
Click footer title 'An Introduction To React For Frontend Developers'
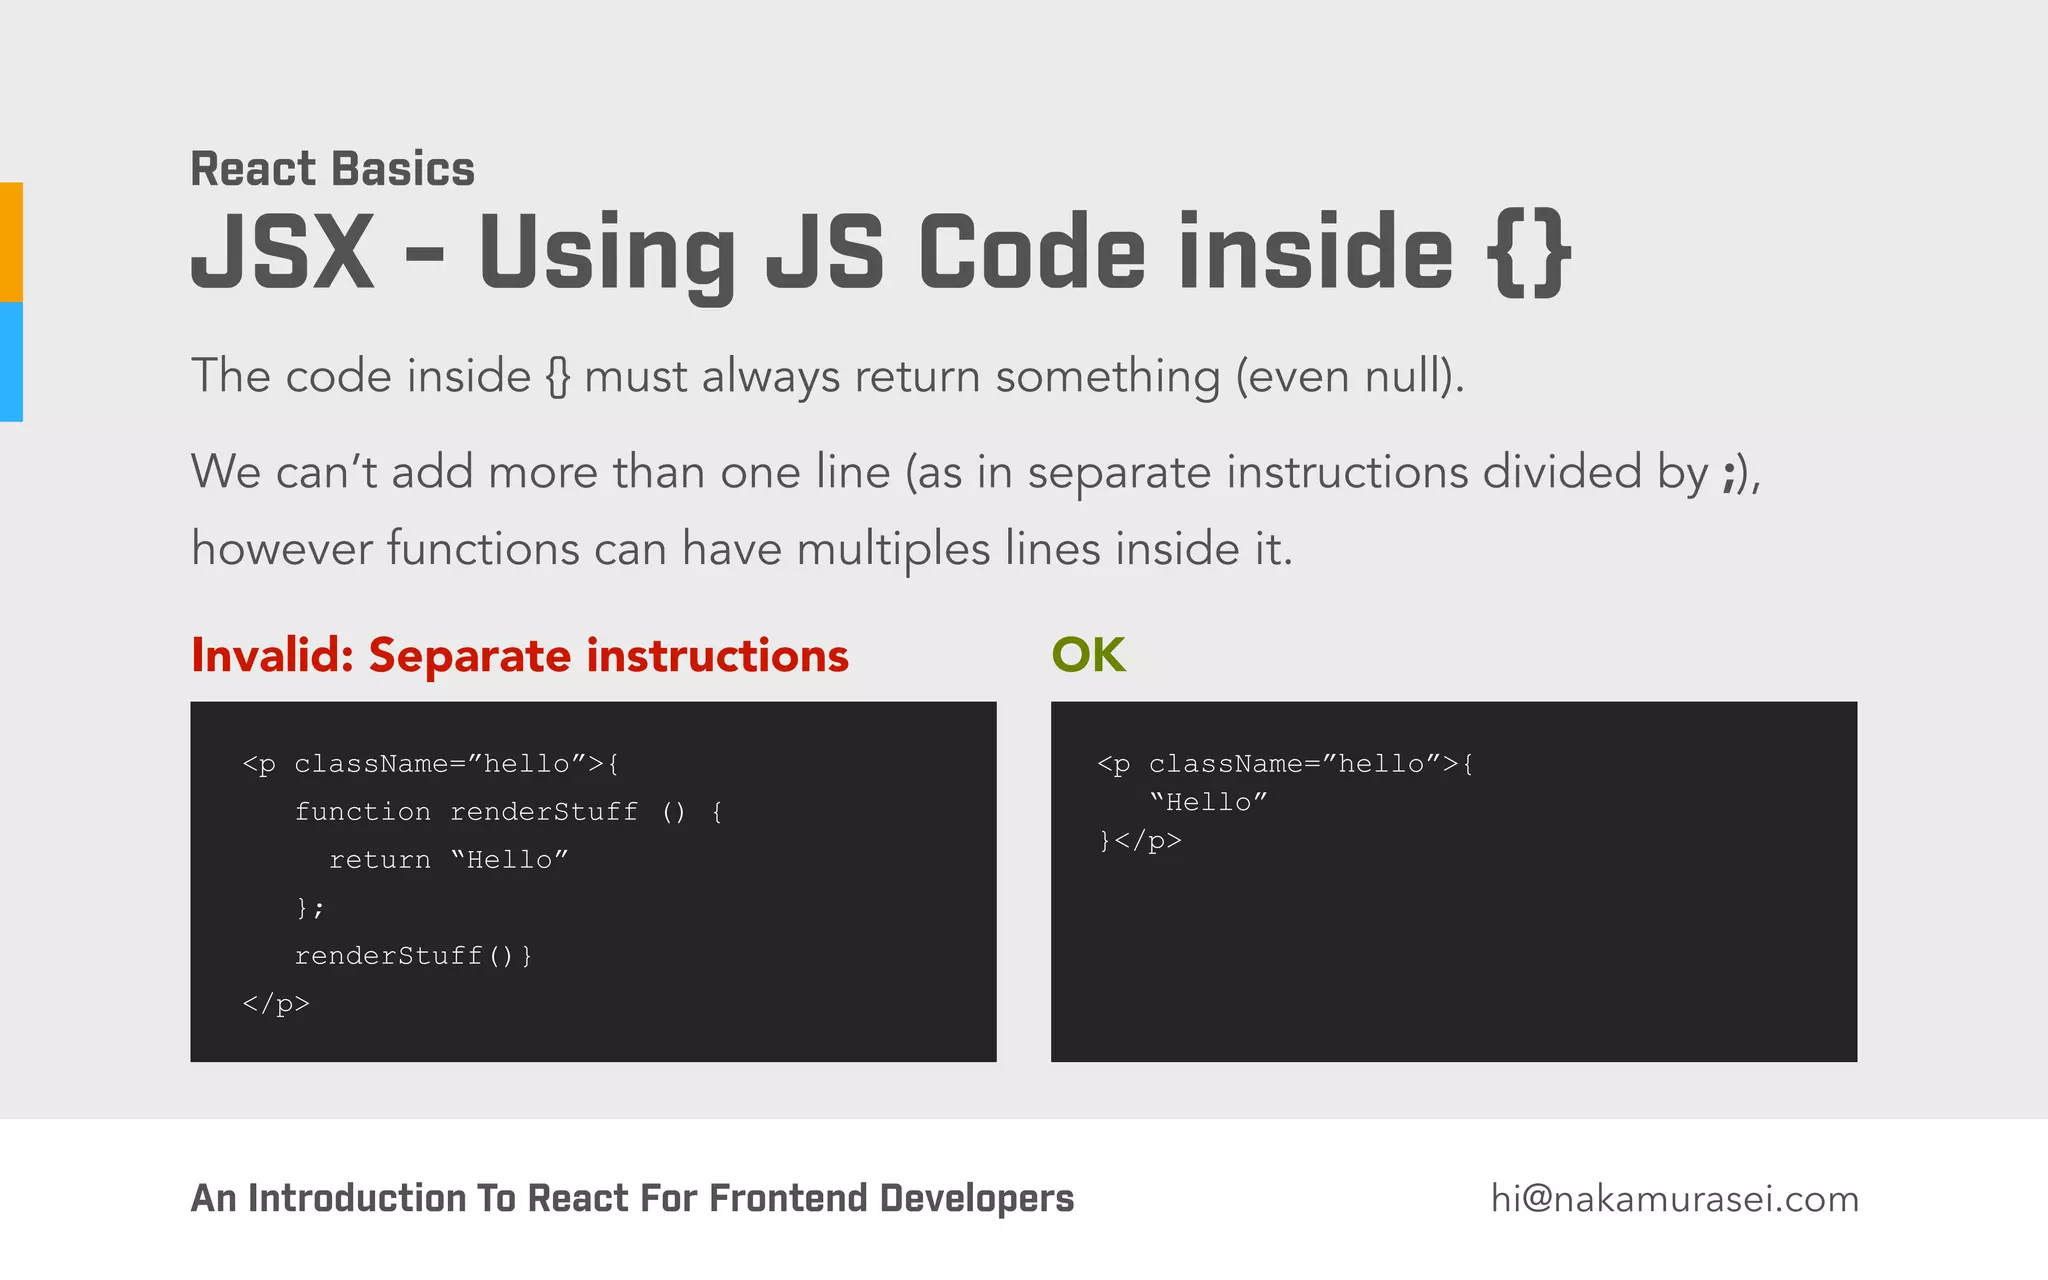point(632,1198)
